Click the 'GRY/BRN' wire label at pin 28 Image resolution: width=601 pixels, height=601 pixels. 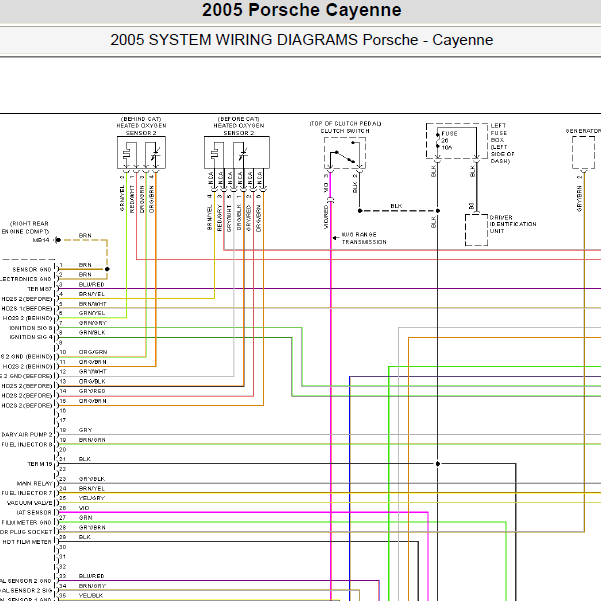click(x=92, y=528)
